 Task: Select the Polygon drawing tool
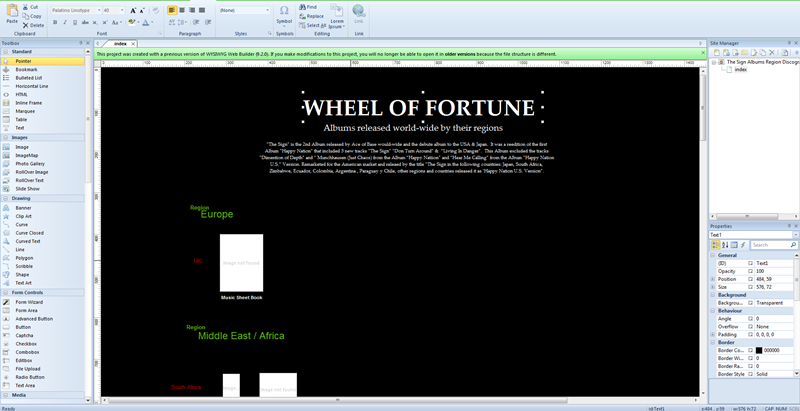pos(24,257)
